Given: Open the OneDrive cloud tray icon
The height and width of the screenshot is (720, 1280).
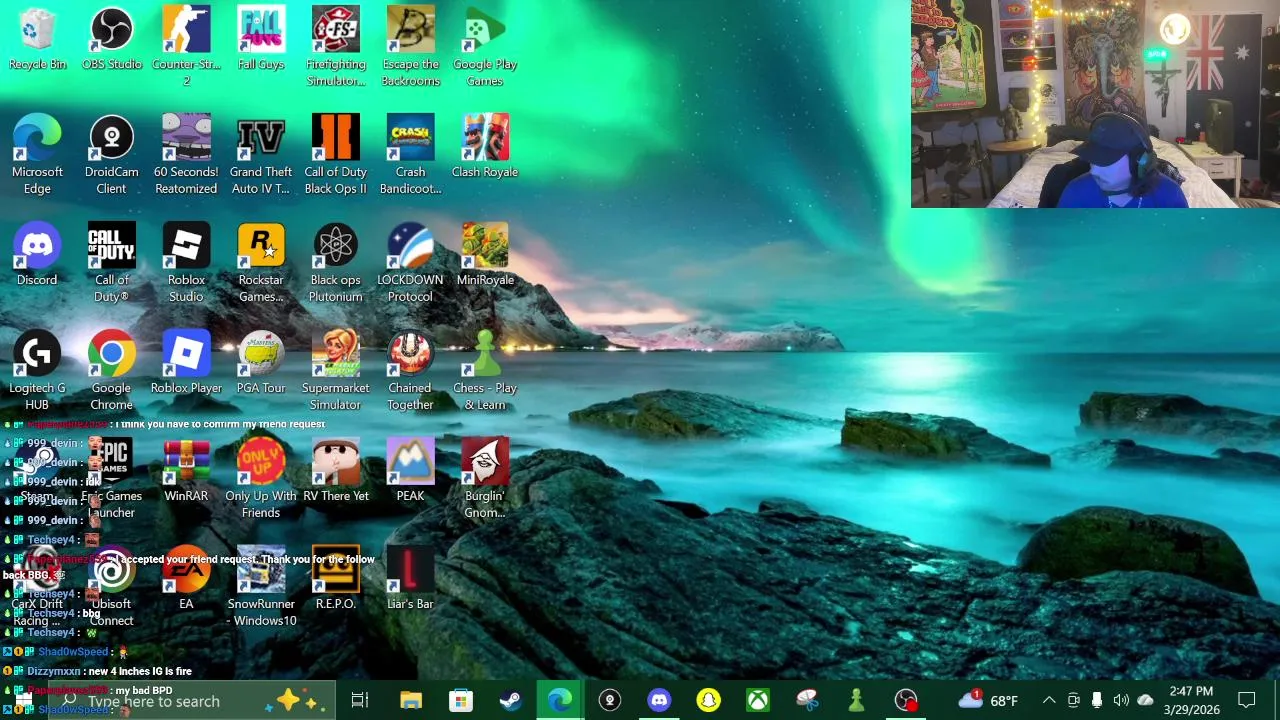Looking at the screenshot, I should (1145, 701).
